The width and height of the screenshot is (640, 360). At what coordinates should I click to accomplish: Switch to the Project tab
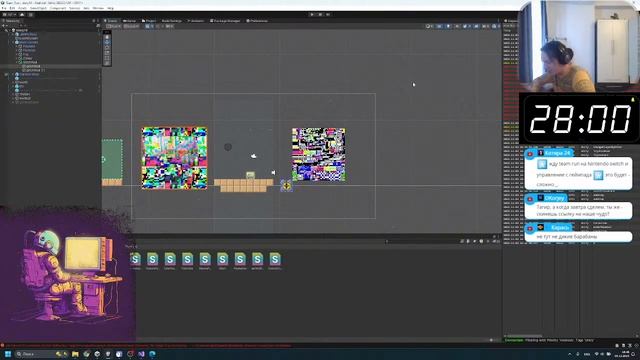click(149, 21)
